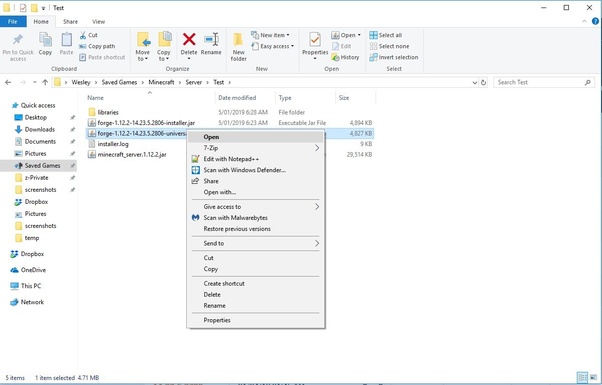Screen dimensions: 602x385
Task: Click Copy path in ribbon
Action: coord(97,46)
